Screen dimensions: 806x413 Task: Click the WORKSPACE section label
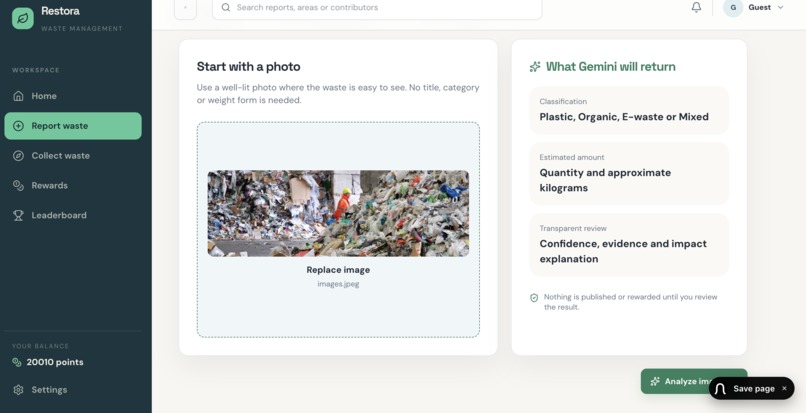(x=36, y=70)
